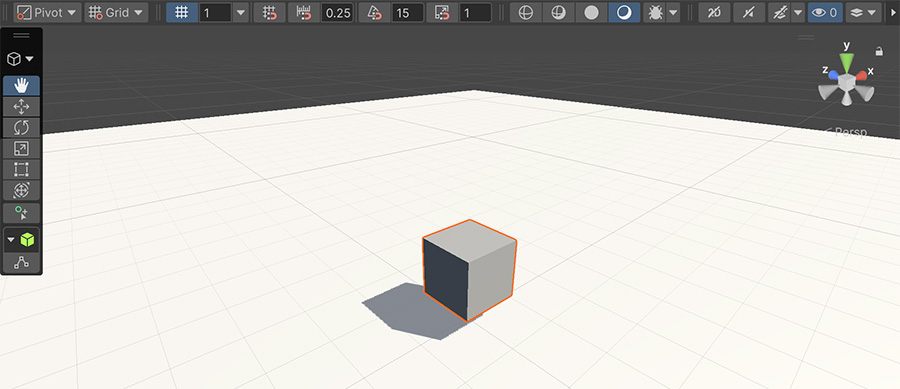Expand the toolbar overflow arrow
The height and width of the screenshot is (389, 900).
[x=893, y=13]
